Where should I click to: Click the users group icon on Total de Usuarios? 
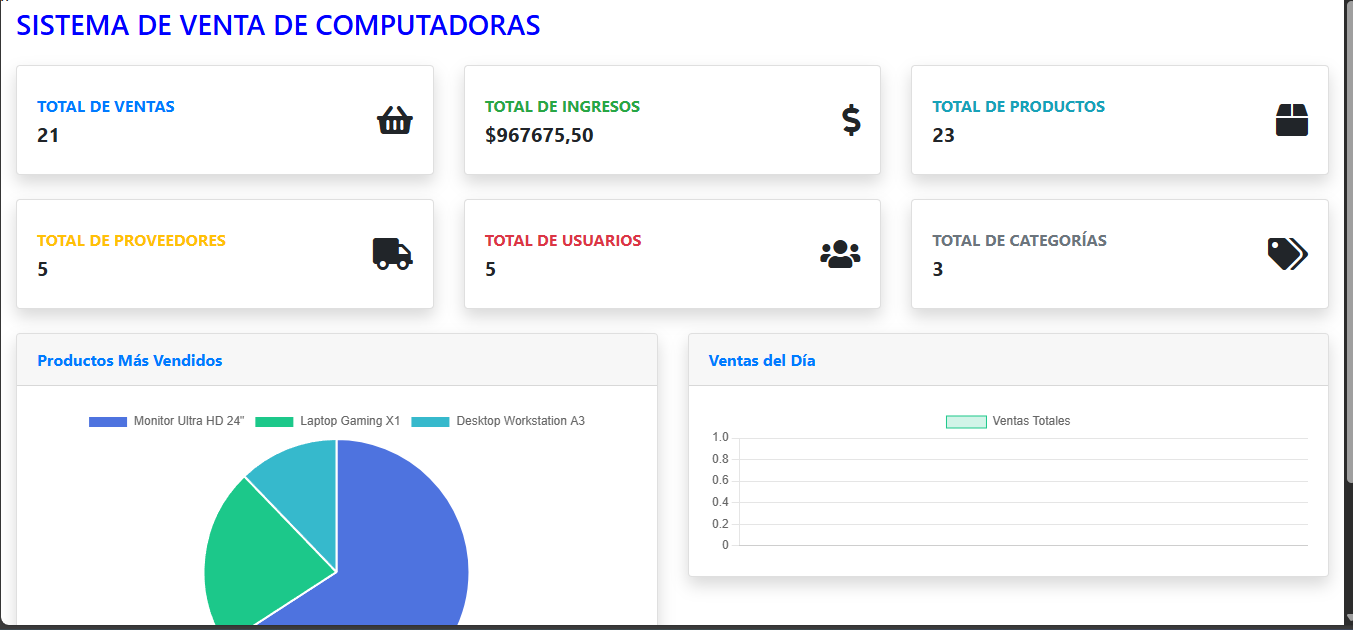[x=841, y=254]
